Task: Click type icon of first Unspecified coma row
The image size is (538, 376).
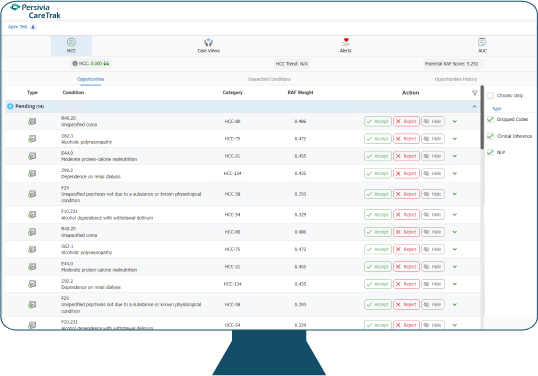Action: coord(32,121)
